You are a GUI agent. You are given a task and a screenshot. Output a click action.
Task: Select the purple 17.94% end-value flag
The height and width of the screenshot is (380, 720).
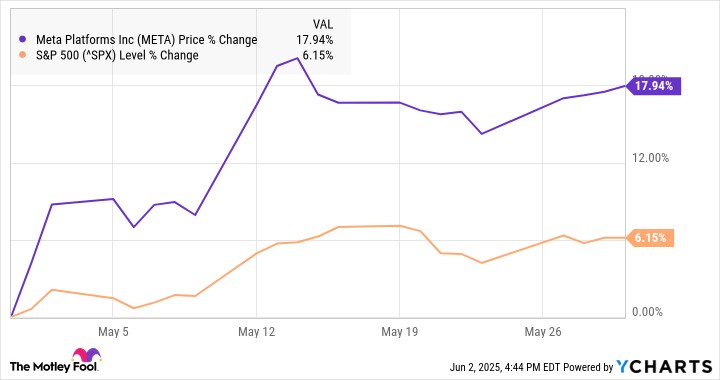(653, 86)
